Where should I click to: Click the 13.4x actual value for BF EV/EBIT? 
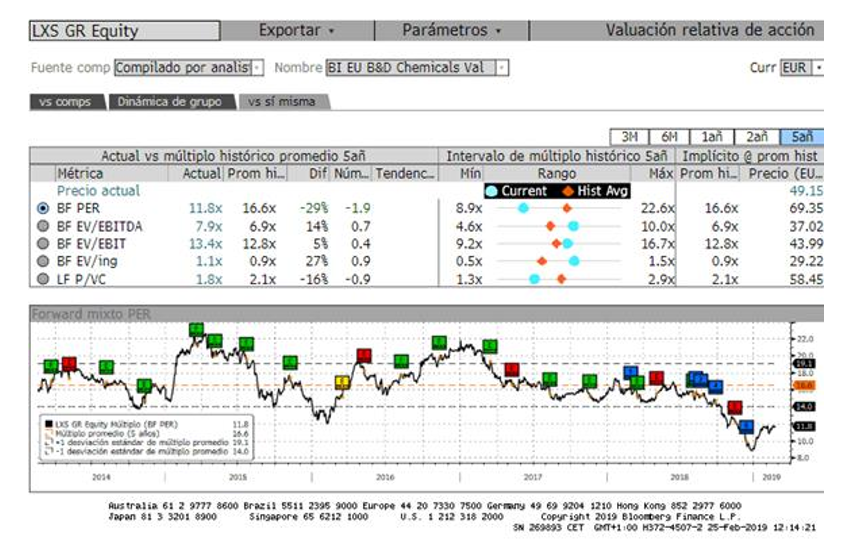pos(205,243)
